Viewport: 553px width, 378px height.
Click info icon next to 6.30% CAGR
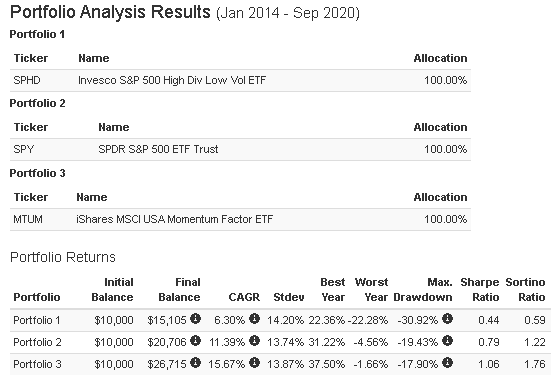point(254,319)
